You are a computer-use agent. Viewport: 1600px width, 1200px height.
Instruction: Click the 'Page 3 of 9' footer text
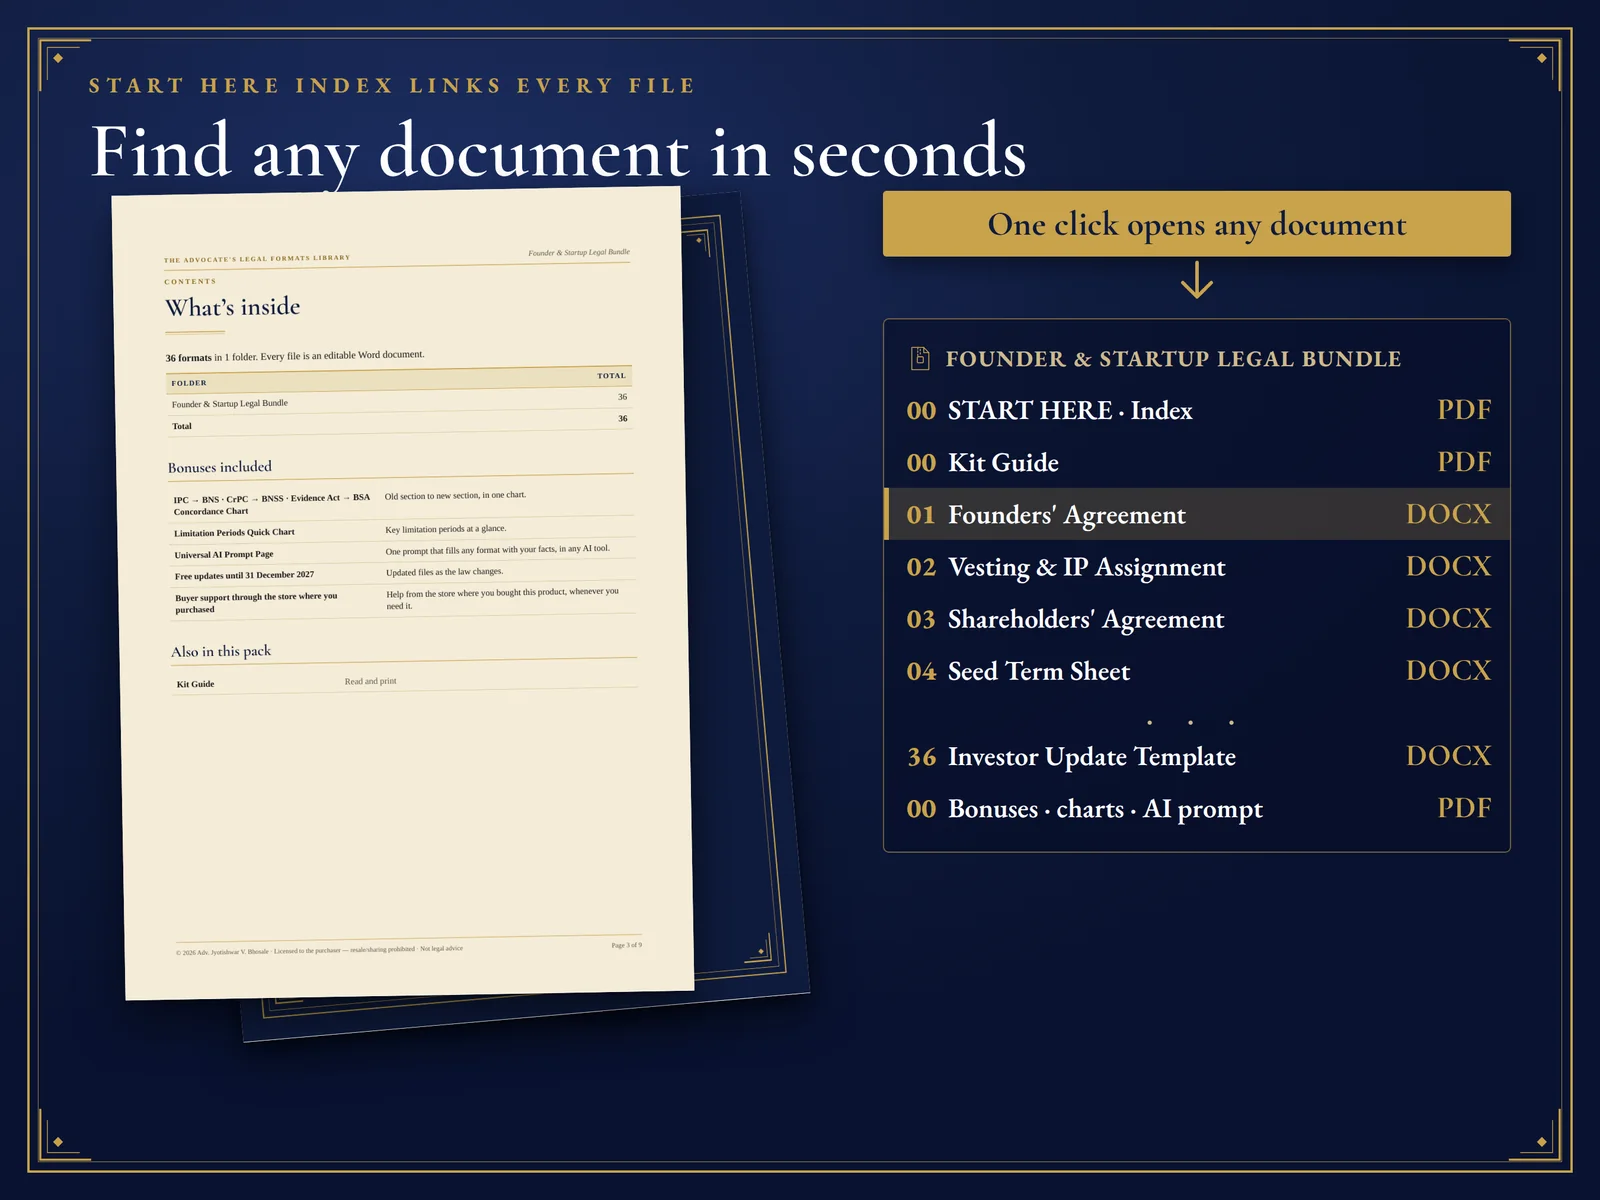point(626,945)
